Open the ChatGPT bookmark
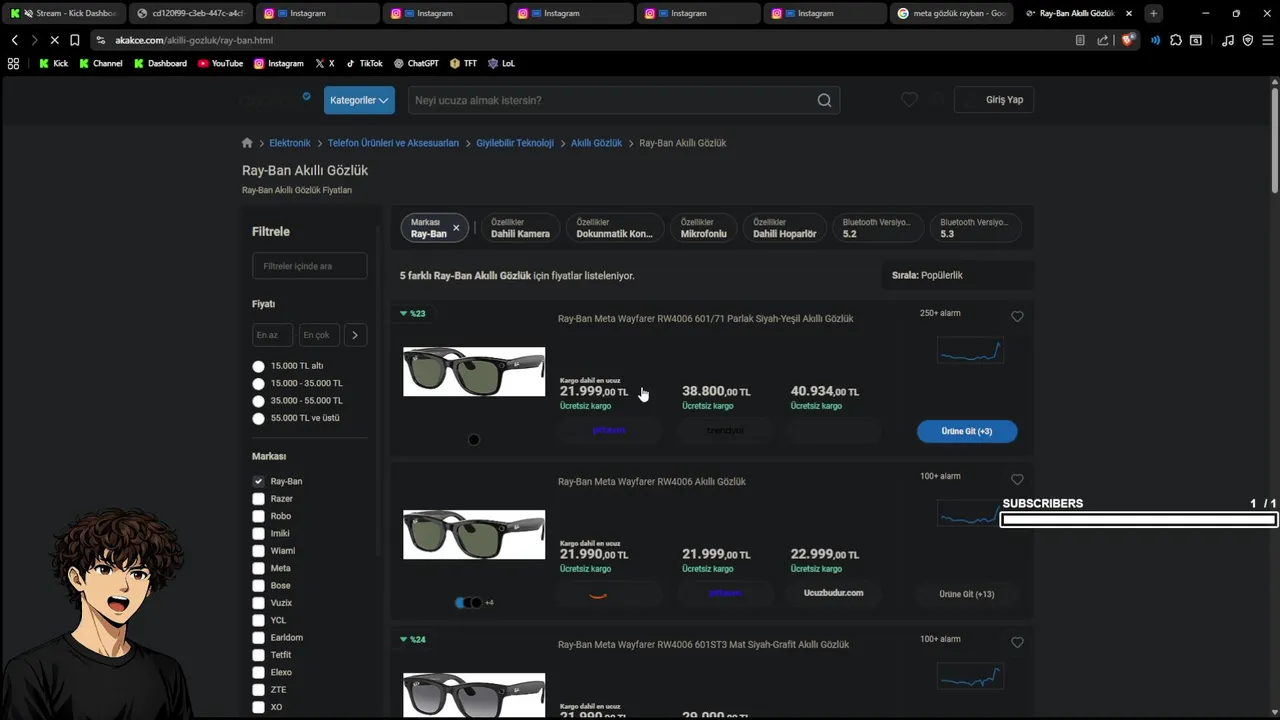Image resolution: width=1280 pixels, height=720 pixels. 416,63
